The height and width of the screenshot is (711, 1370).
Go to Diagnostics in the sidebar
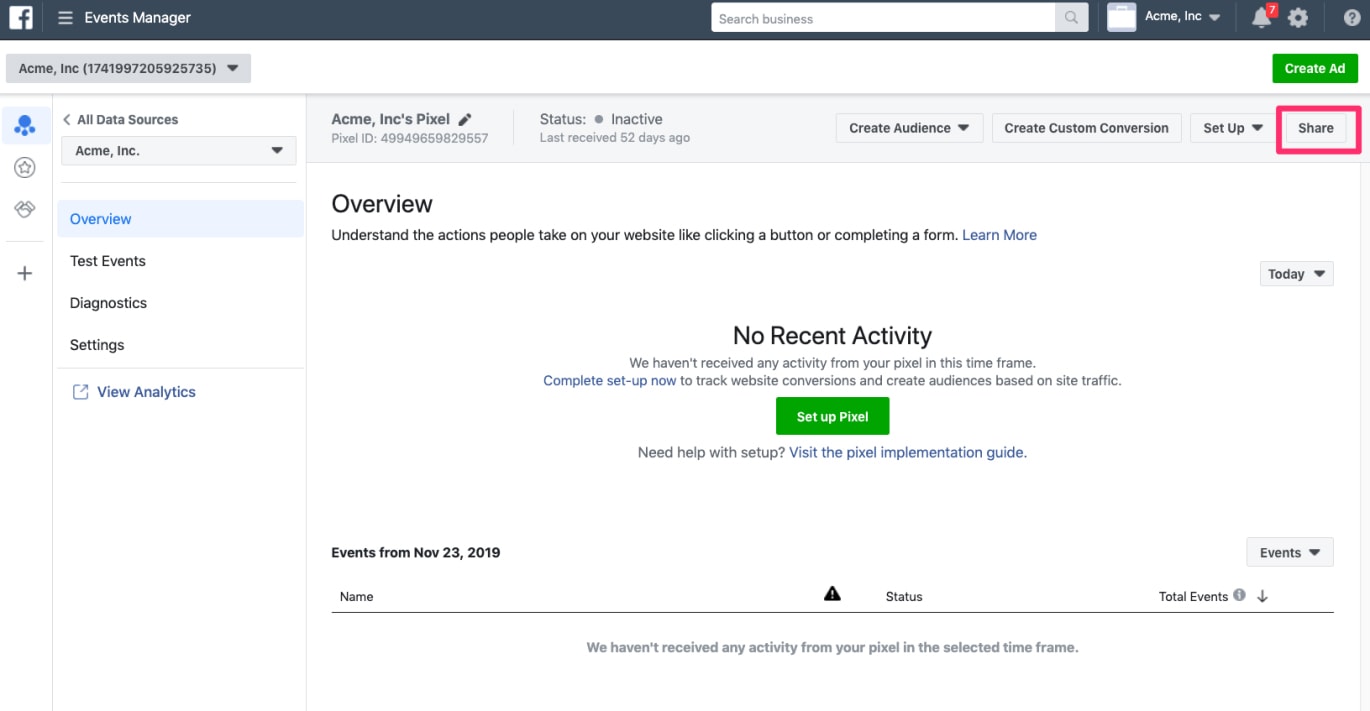[x=108, y=303]
